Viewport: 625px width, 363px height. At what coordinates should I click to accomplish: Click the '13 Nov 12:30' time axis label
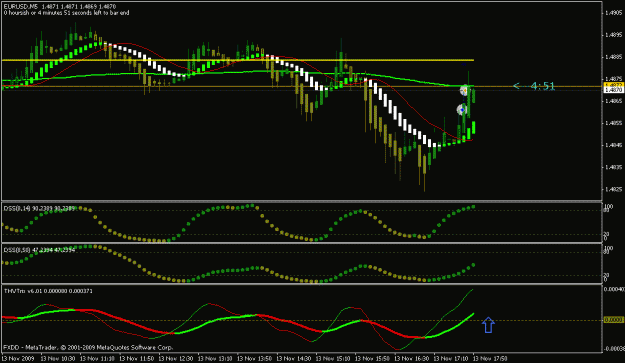pyautogui.click(x=176, y=359)
